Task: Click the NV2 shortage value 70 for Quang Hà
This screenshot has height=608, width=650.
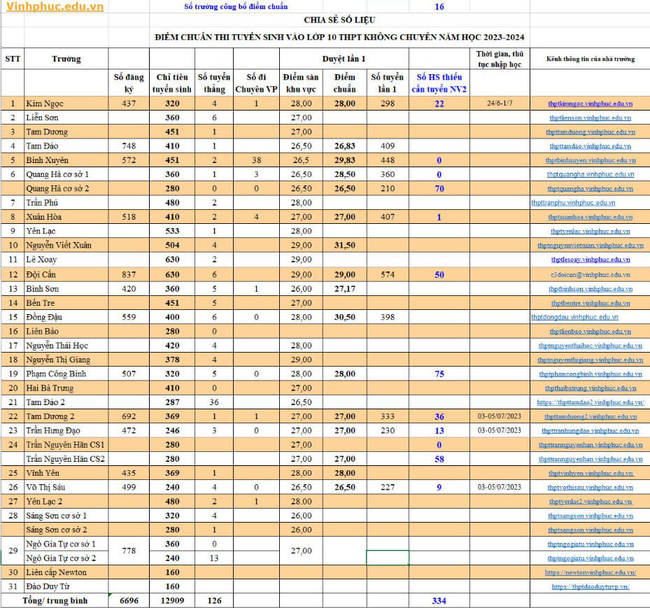Action: (439, 189)
